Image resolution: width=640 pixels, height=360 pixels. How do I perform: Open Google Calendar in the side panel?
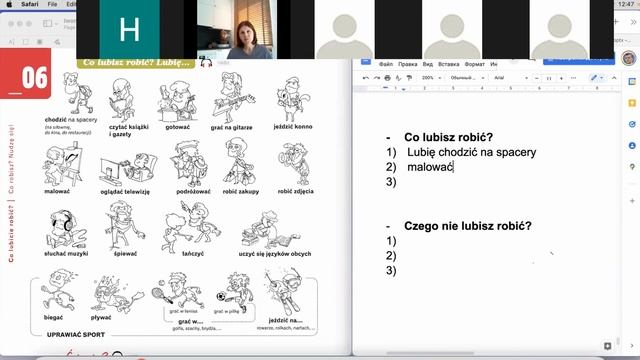[x=632, y=82]
